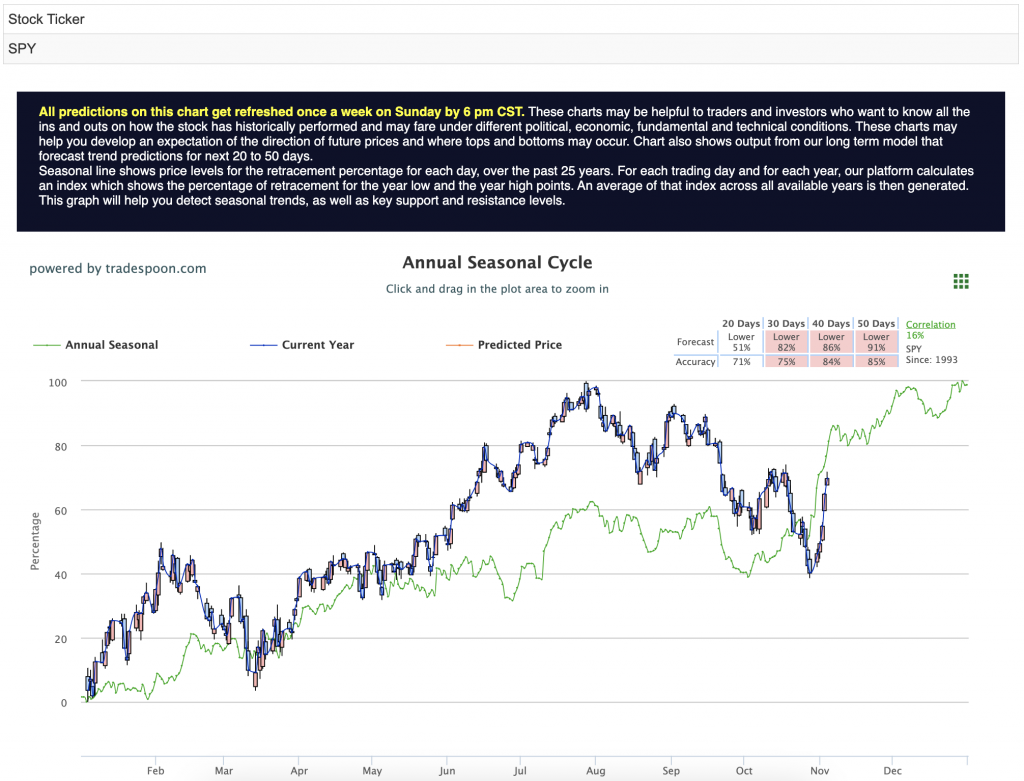Click the 20 Days accuracy 71% cell
Screen dimensions: 1024x781
741,362
